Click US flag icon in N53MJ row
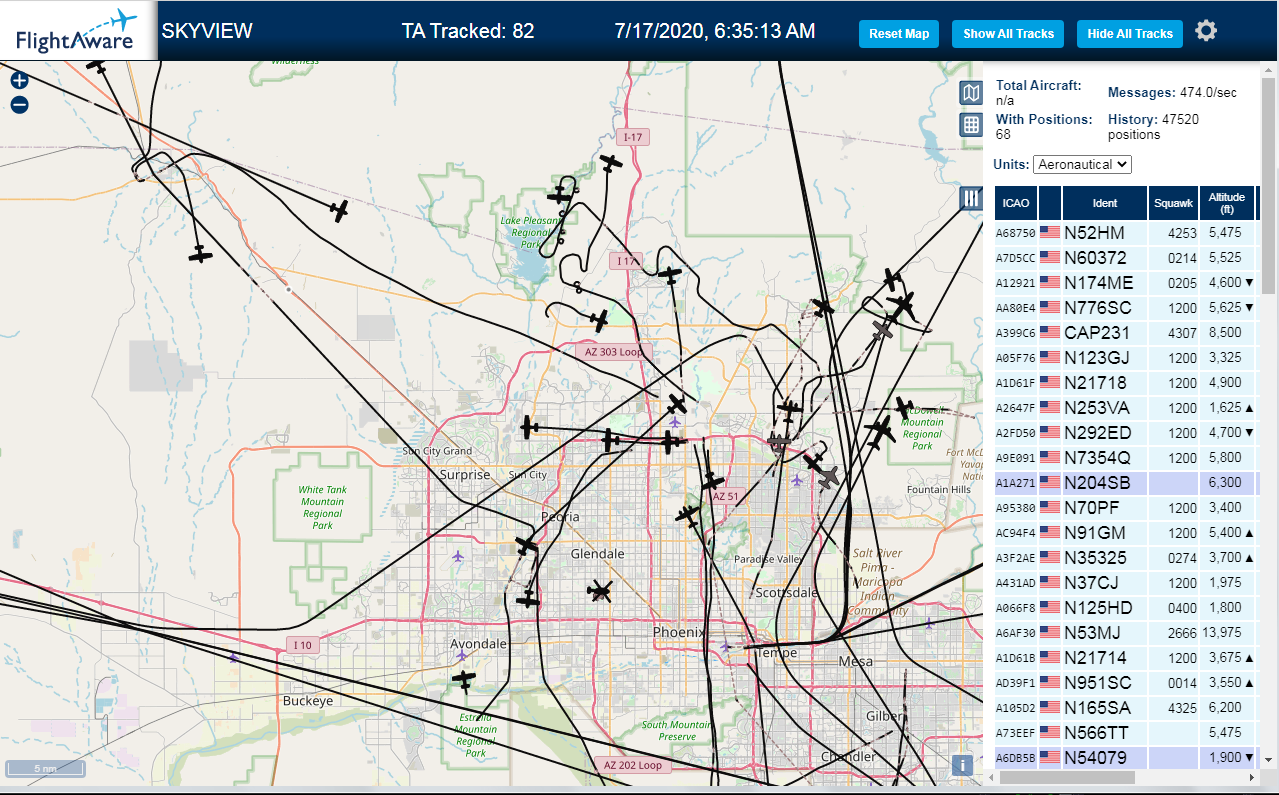The height and width of the screenshot is (795, 1279). (1050, 632)
